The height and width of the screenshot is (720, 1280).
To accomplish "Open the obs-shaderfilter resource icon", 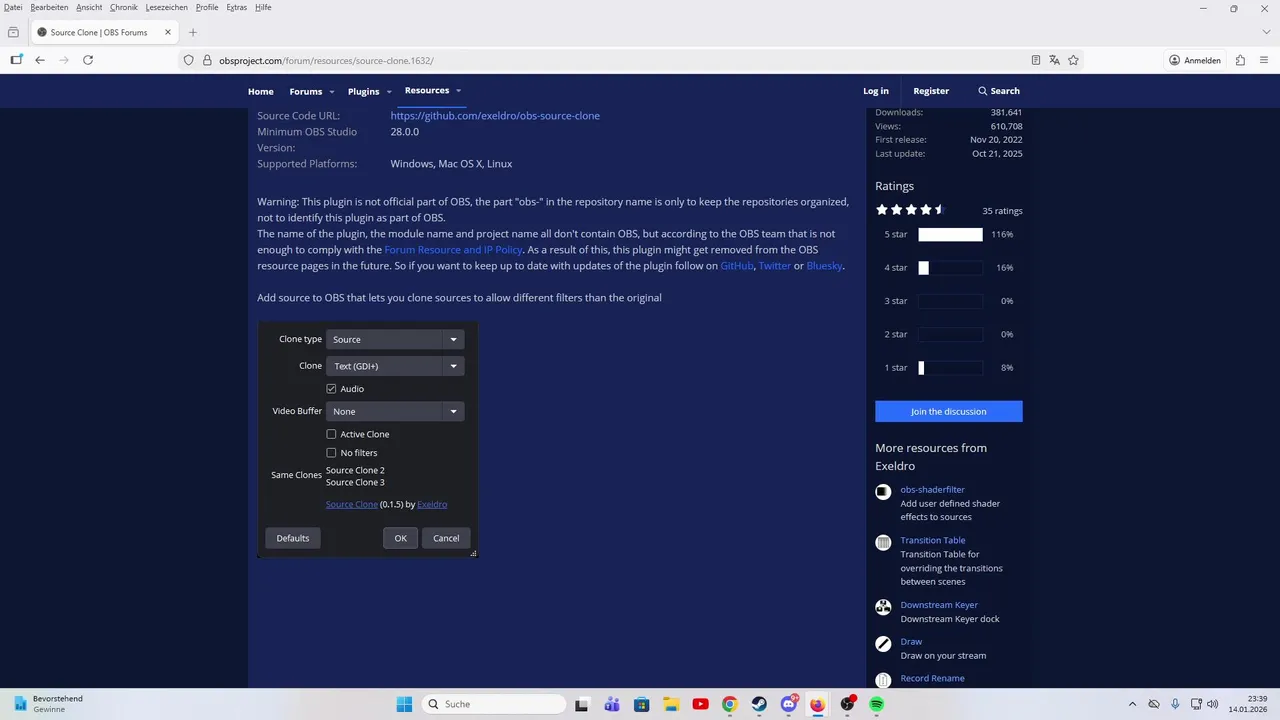I will pyautogui.click(x=883, y=491).
